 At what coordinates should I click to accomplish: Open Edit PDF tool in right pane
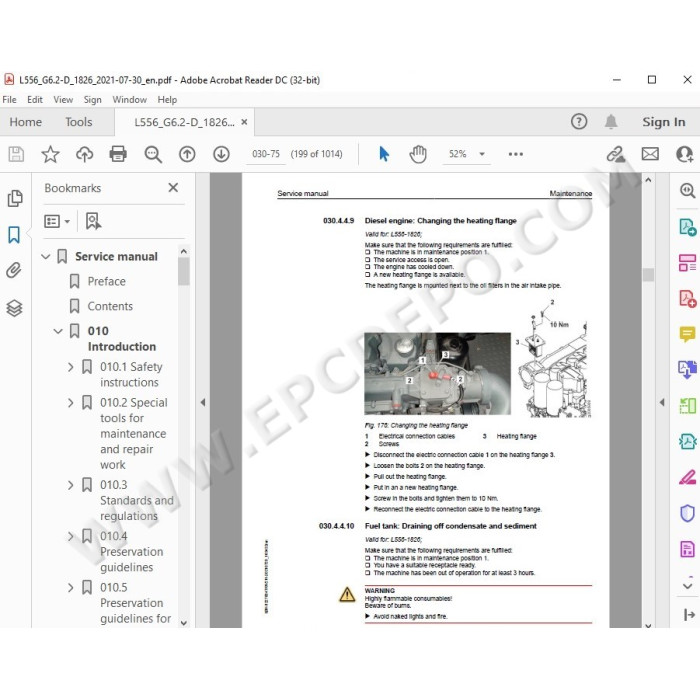tap(688, 263)
